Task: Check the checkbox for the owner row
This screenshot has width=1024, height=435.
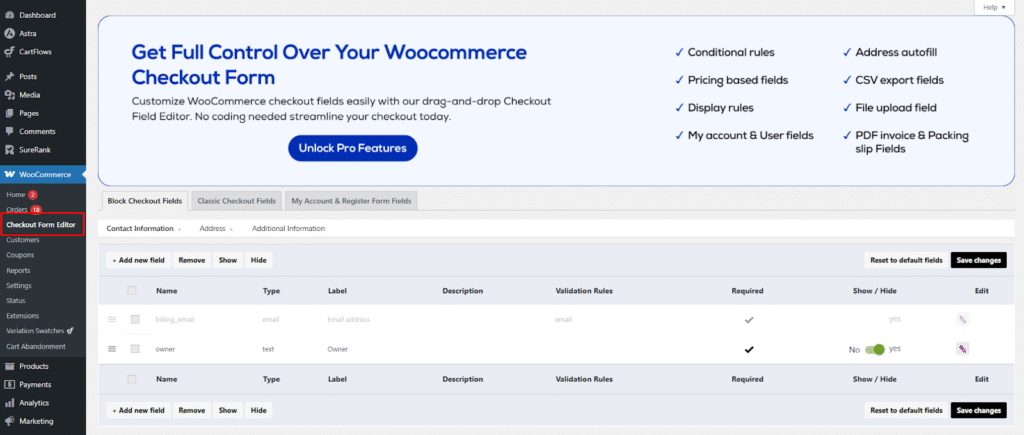Action: click(135, 349)
